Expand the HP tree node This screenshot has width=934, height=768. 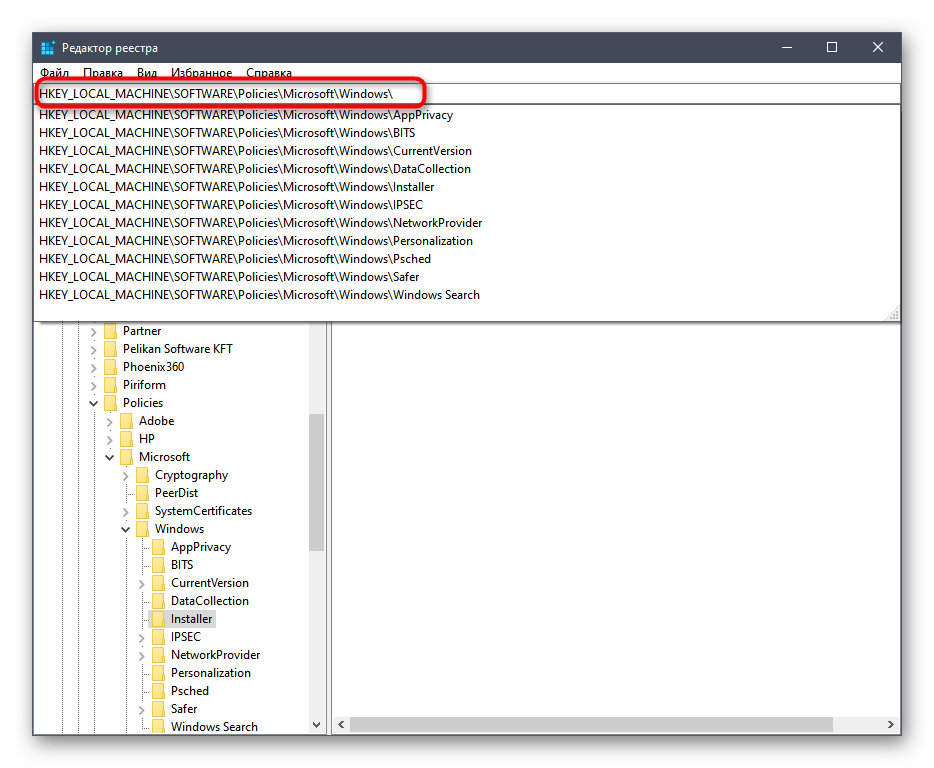pos(110,439)
